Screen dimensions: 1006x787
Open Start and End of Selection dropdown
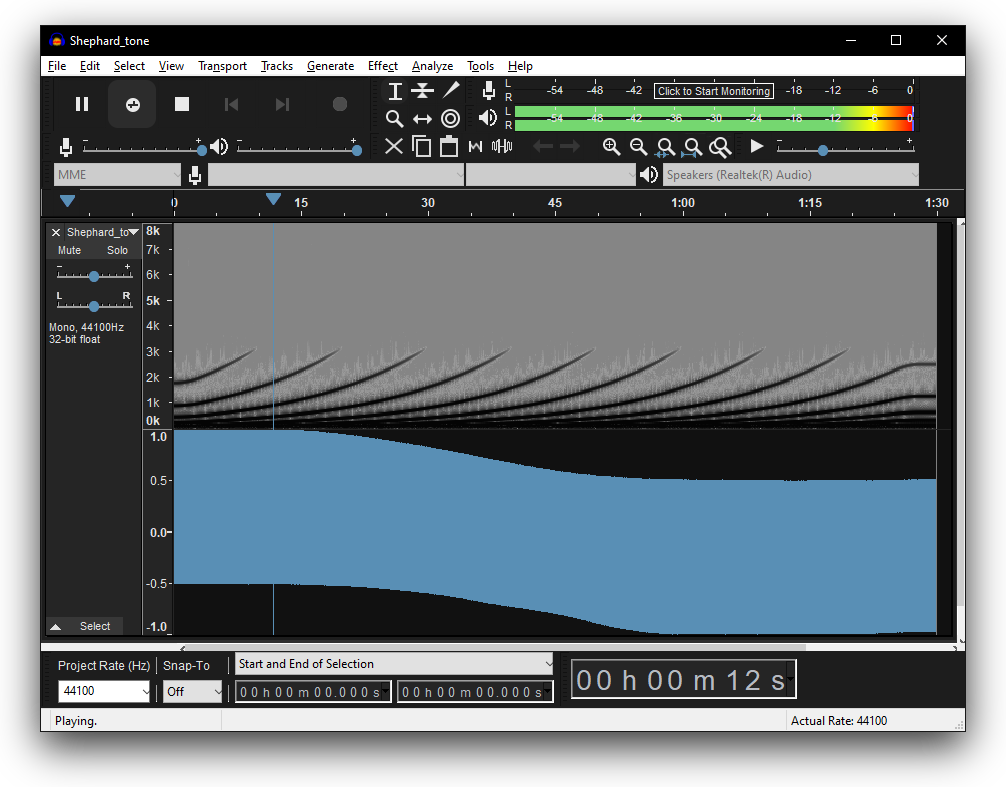(x=394, y=664)
